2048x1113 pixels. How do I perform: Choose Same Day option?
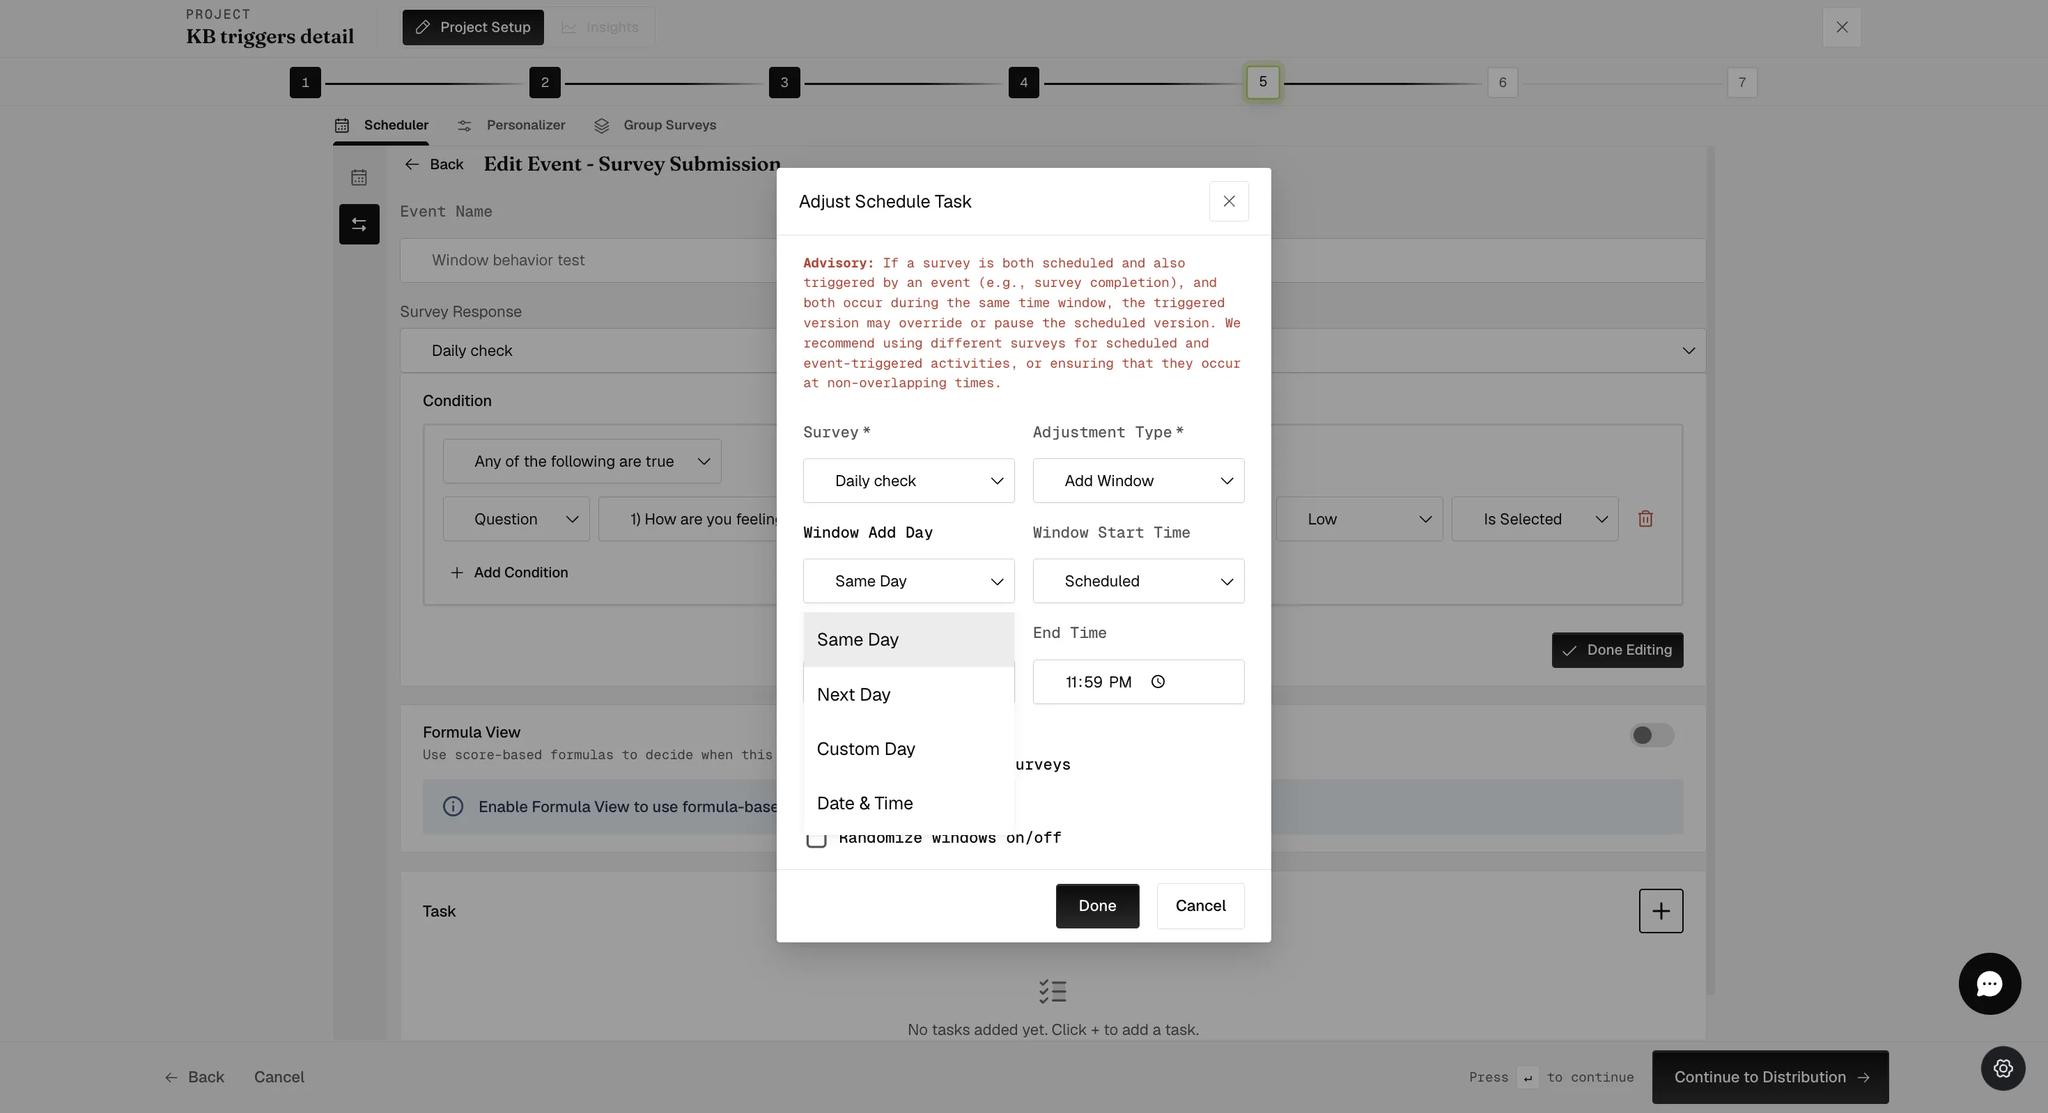(x=908, y=640)
